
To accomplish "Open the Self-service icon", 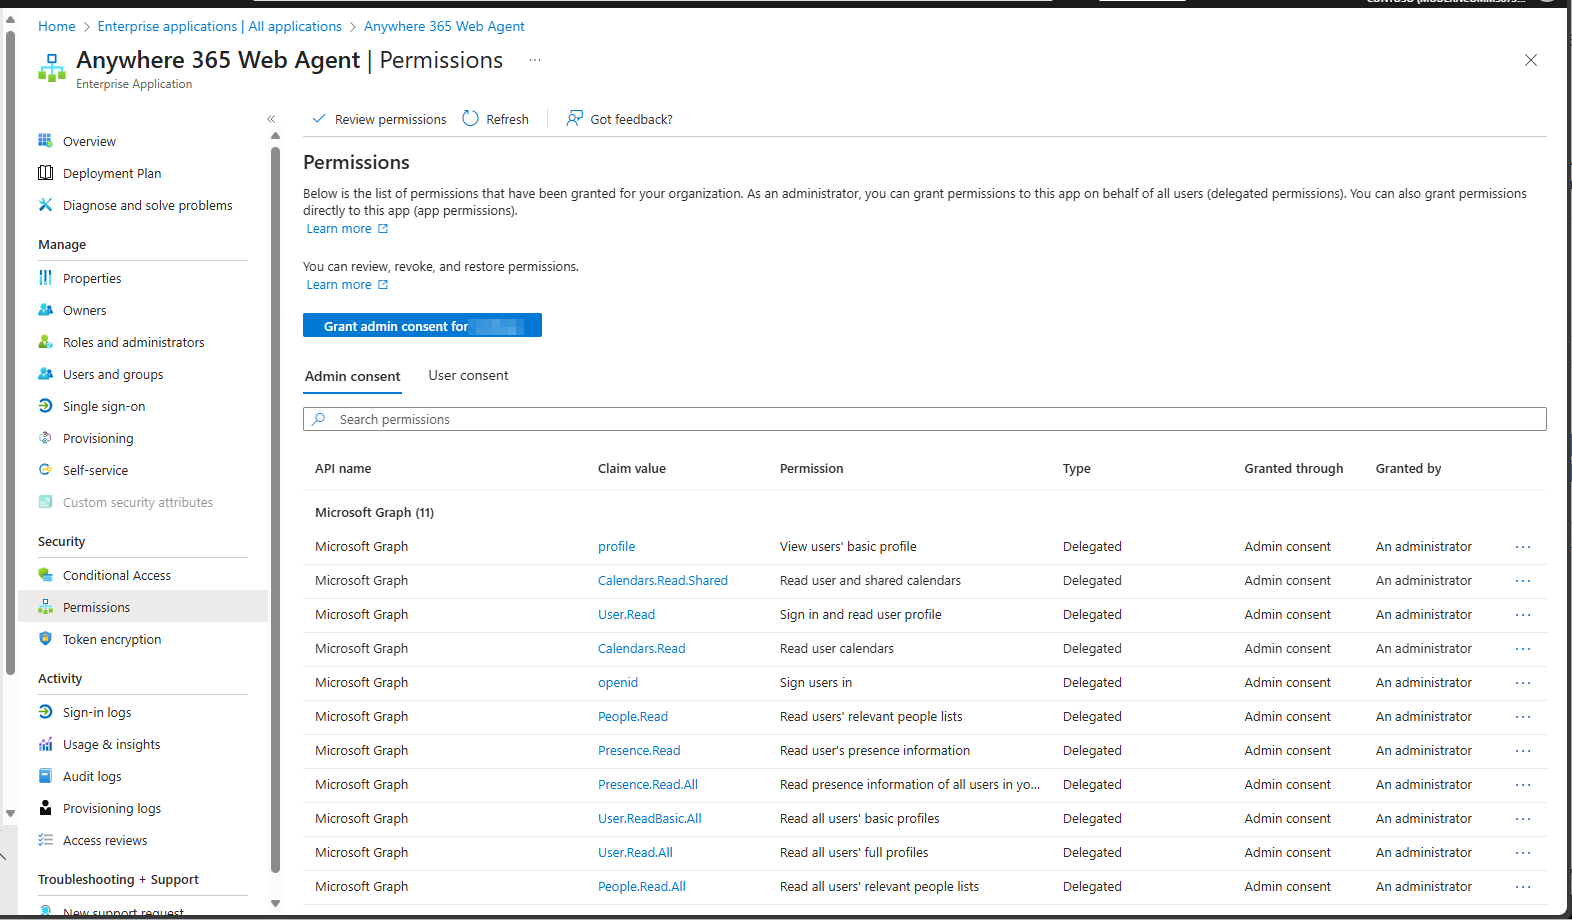I will point(45,470).
